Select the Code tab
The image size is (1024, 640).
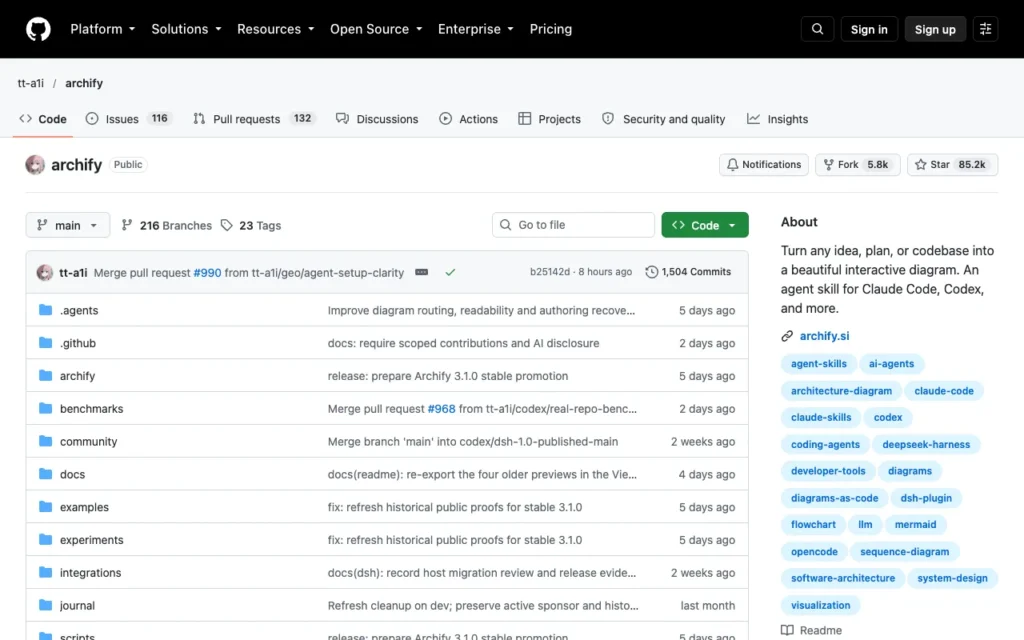[43, 119]
